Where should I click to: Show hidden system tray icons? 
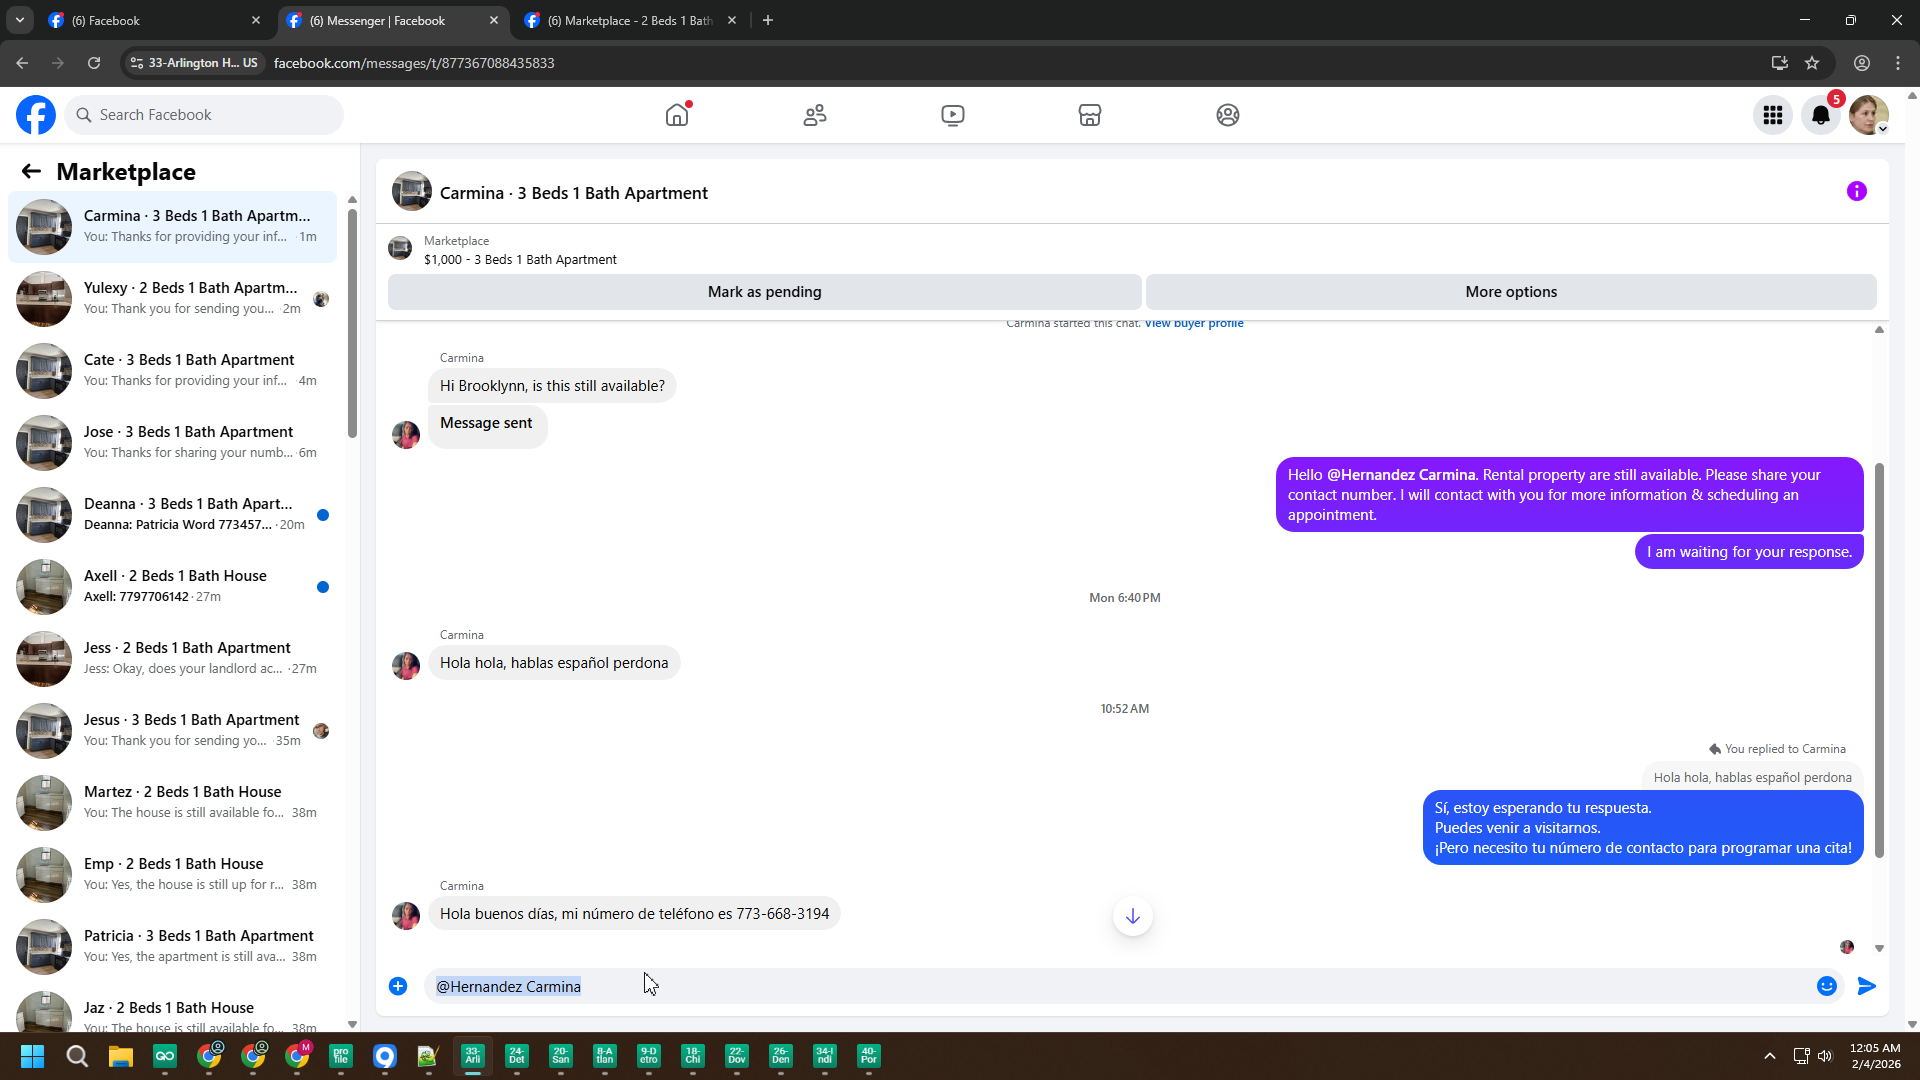pos(1769,1056)
